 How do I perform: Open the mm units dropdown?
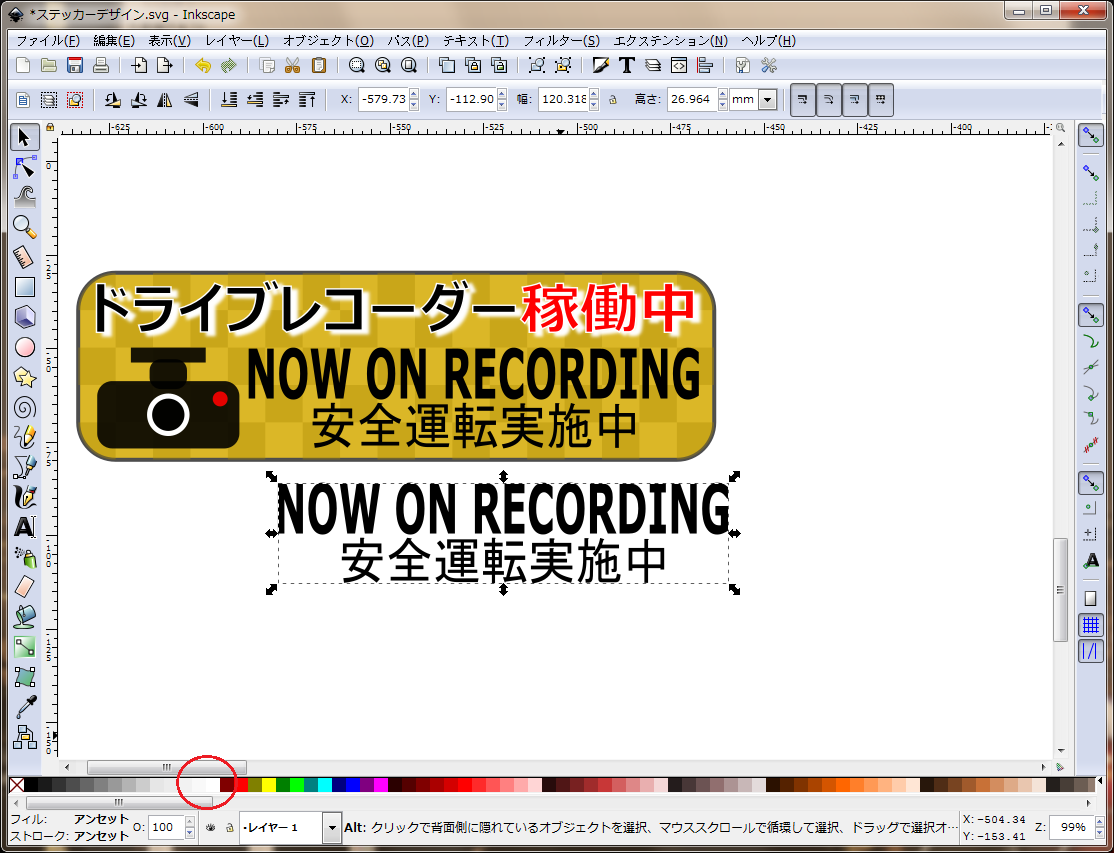pyautogui.click(x=767, y=100)
